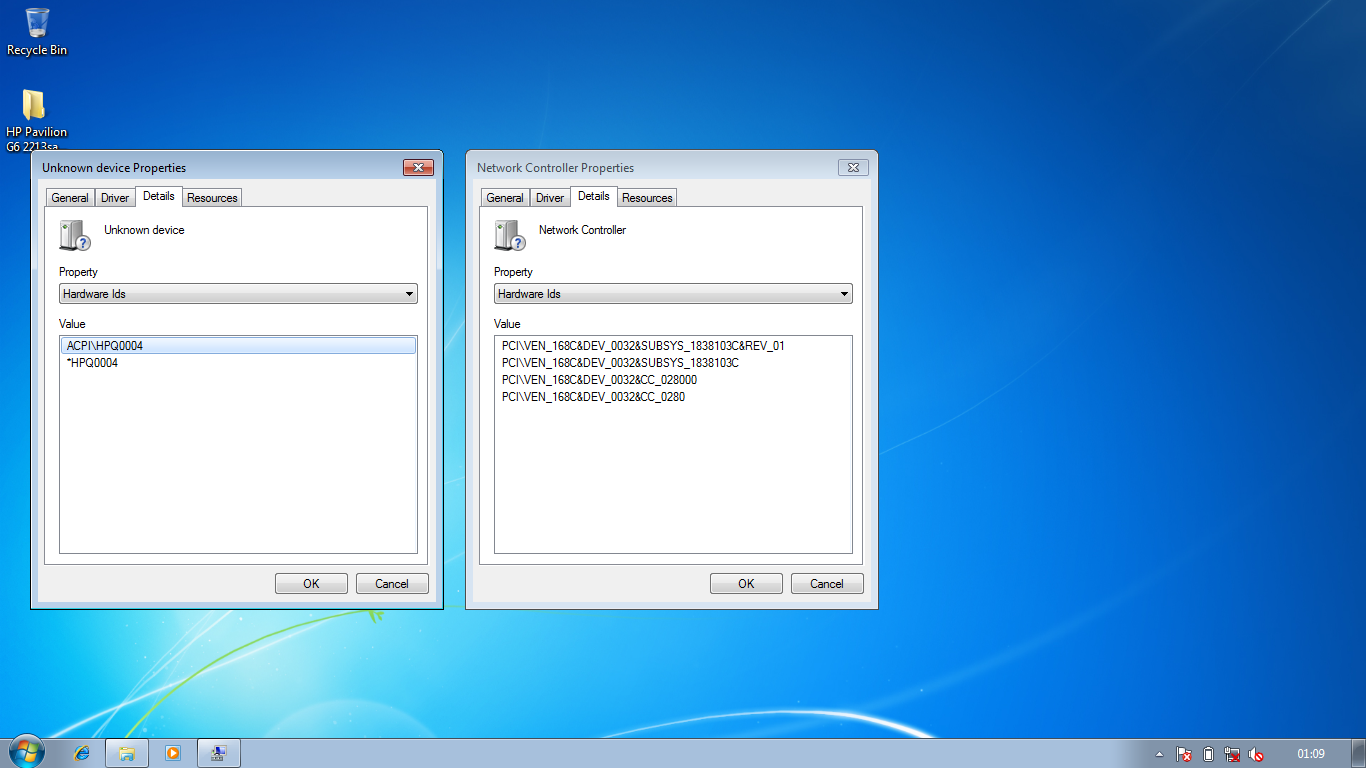Expand Property dropdown in Unknown device dialog
Viewport: 1366px width, 768px height.
(238, 294)
